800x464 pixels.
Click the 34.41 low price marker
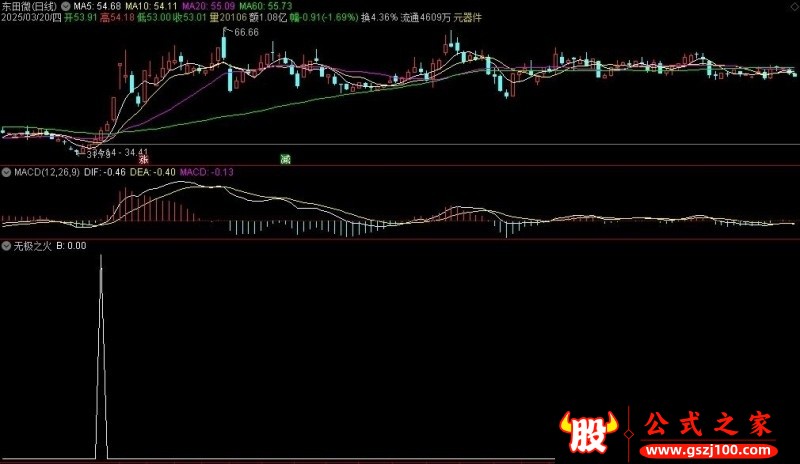pyautogui.click(x=136, y=153)
